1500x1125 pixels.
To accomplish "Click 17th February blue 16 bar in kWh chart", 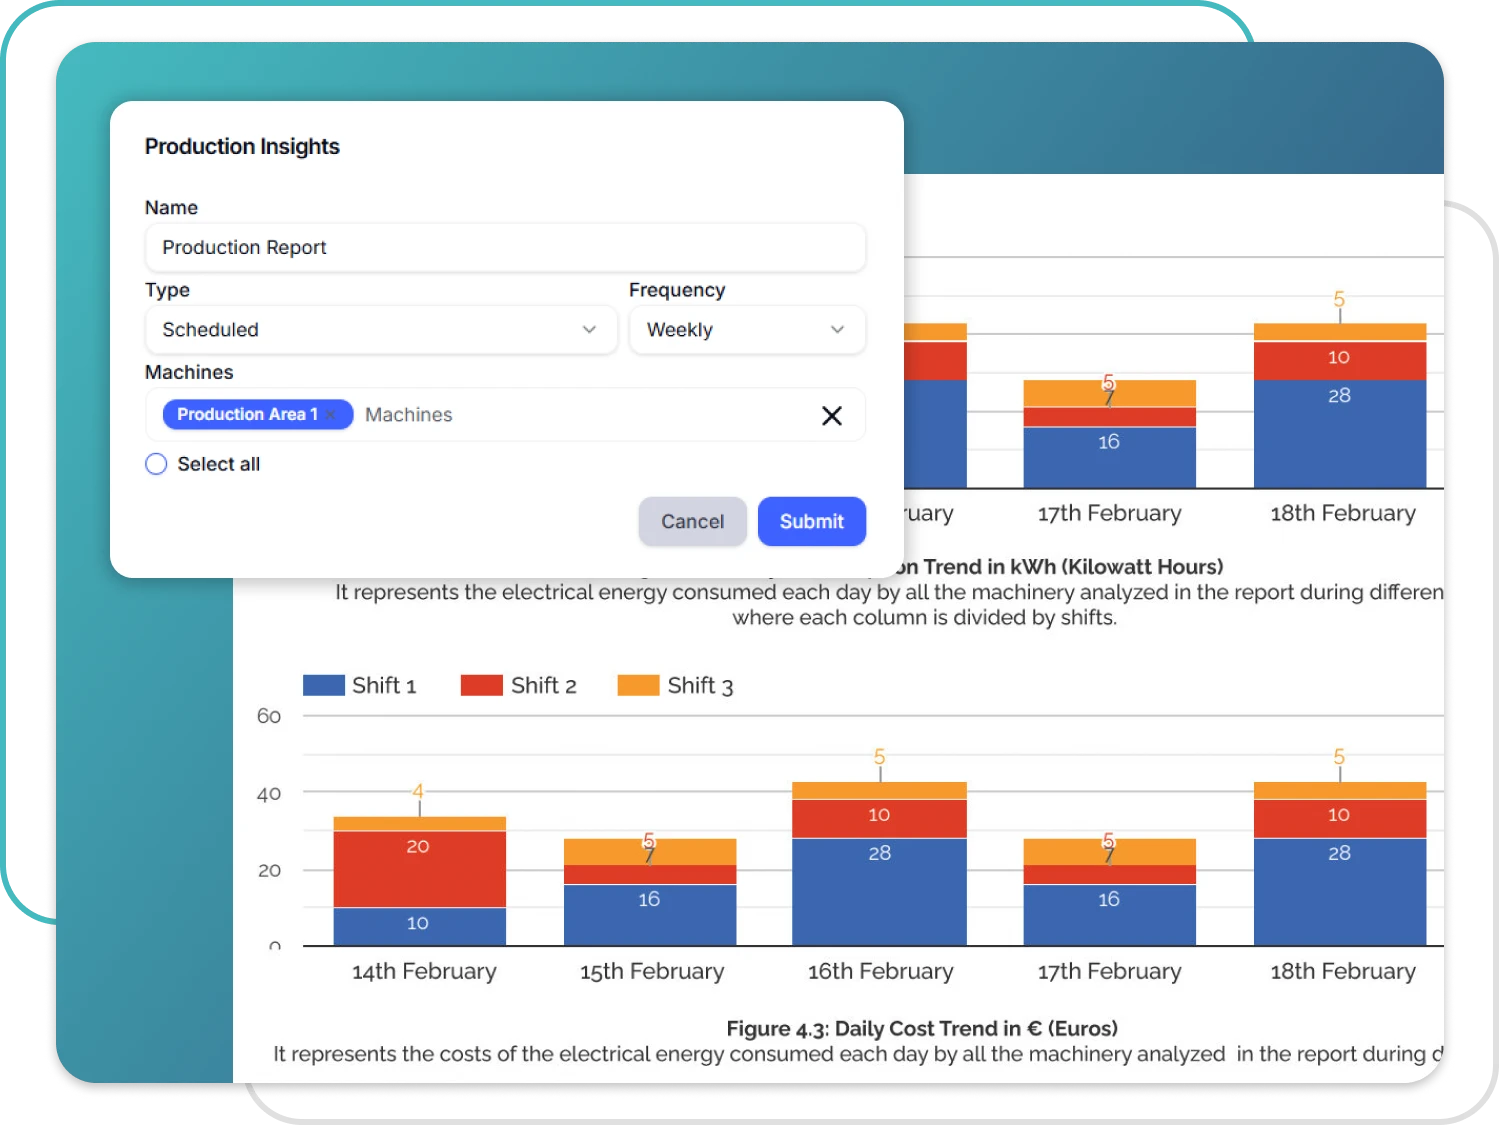I will pyautogui.click(x=1109, y=457).
